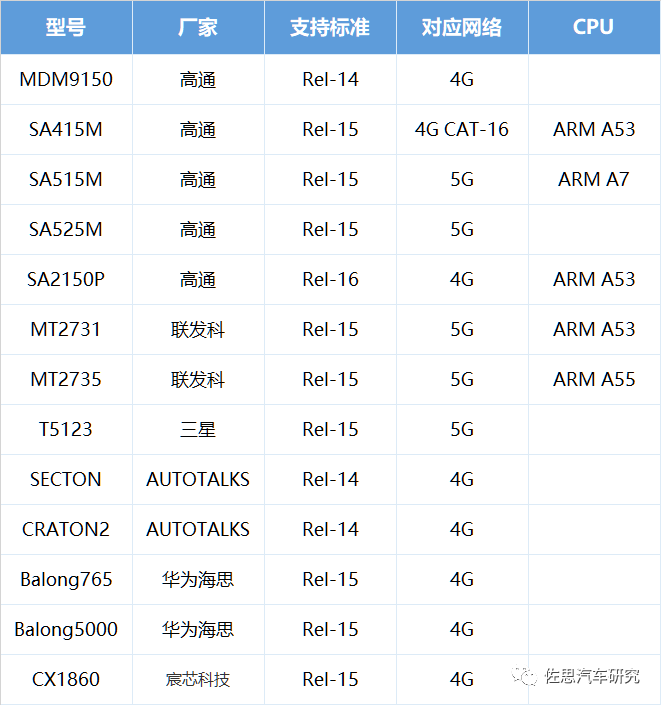Select the MT2735 cell
Screen dimensions: 661x705
tap(66, 379)
